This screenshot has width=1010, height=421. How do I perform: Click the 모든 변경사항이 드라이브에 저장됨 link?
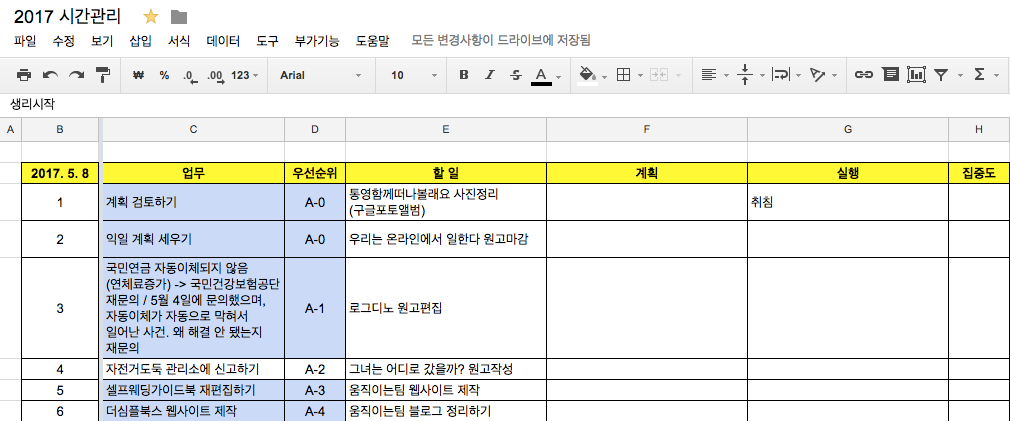(501, 41)
